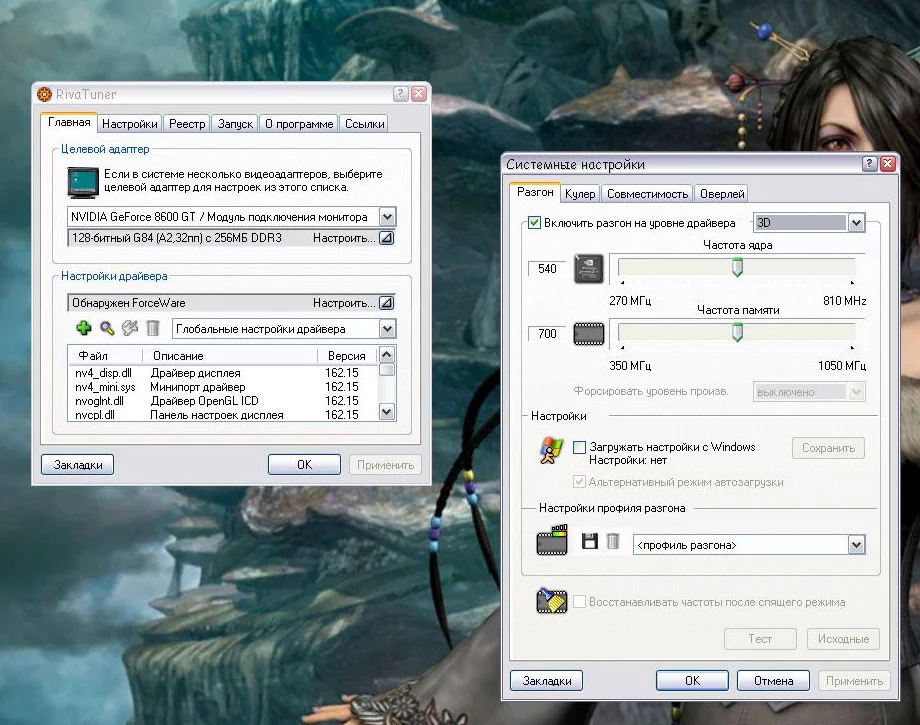Enable loading settings with Windows checkbox
This screenshot has height=725, width=920.
580,448
